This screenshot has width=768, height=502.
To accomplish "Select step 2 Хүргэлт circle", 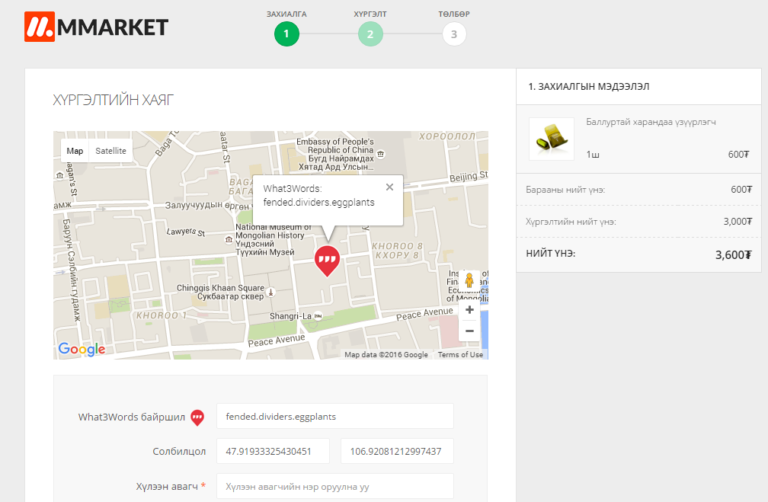I will 370,34.
